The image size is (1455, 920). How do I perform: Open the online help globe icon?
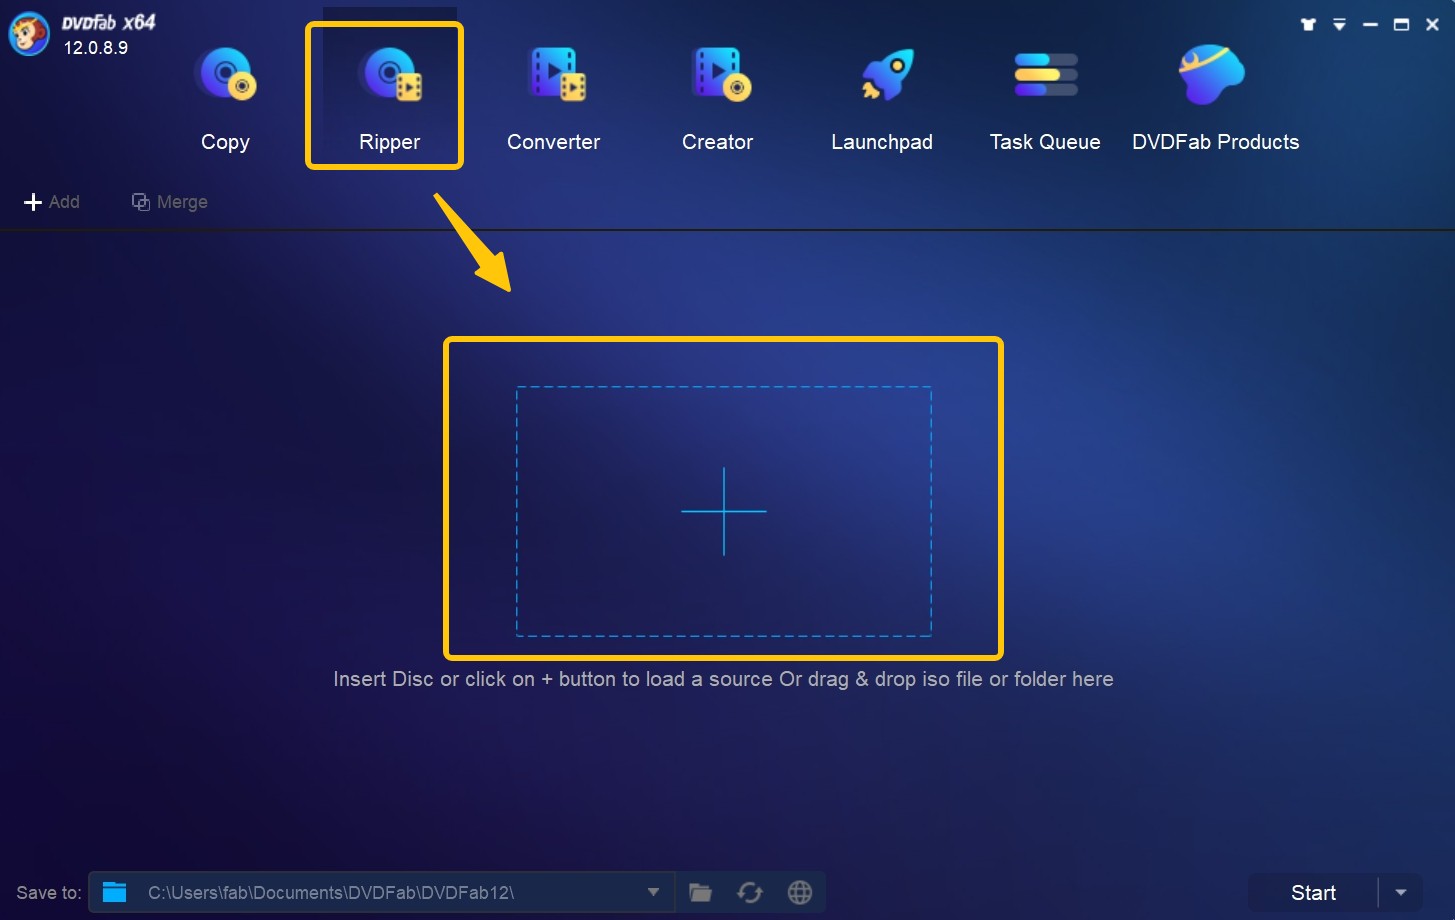click(800, 892)
